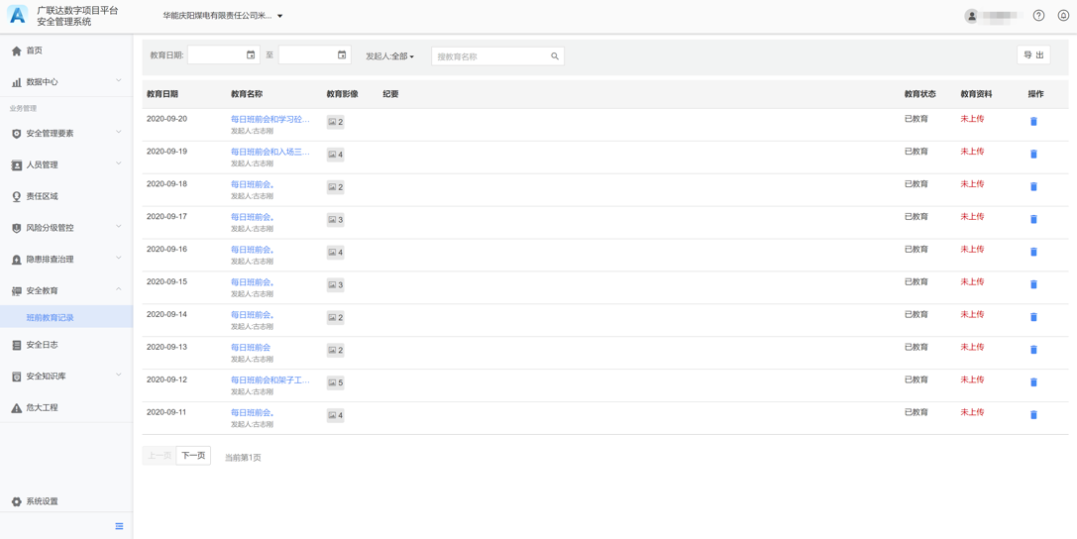Click the 2020-09-16 date cell
The height and width of the screenshot is (539, 1077).
point(166,249)
